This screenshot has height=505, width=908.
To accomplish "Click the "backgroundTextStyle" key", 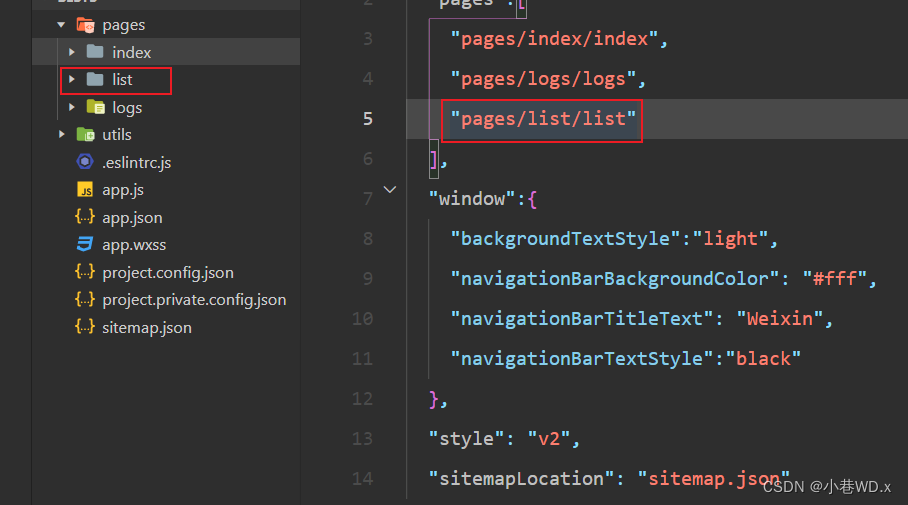I will [565, 239].
